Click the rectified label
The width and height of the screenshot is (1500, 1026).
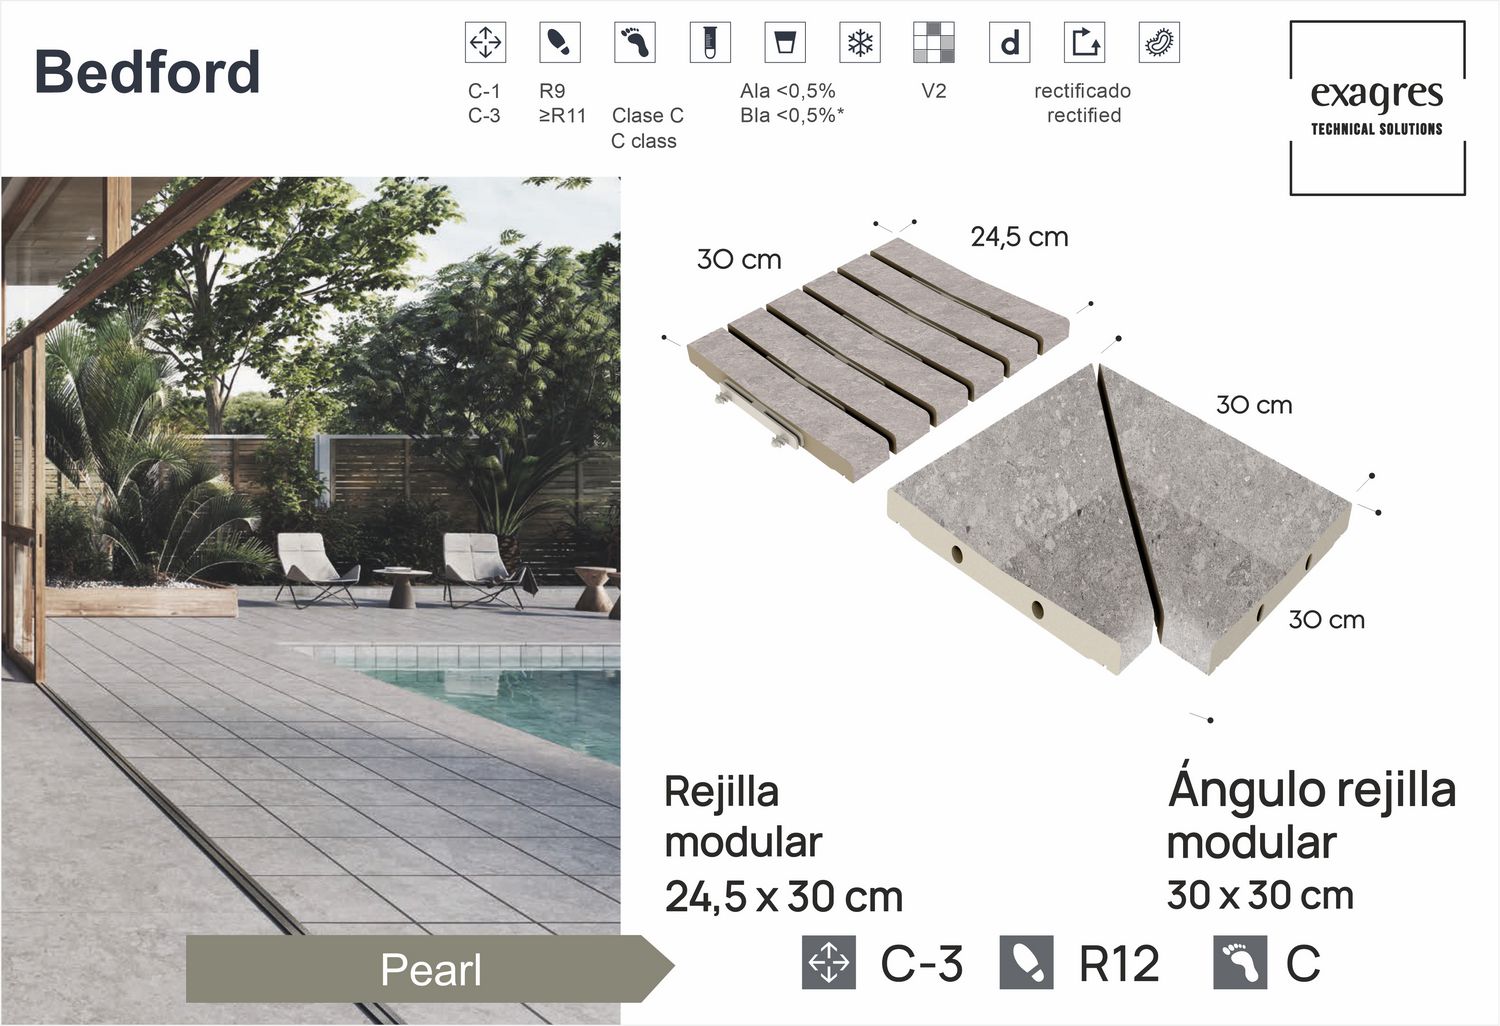coord(1084,116)
